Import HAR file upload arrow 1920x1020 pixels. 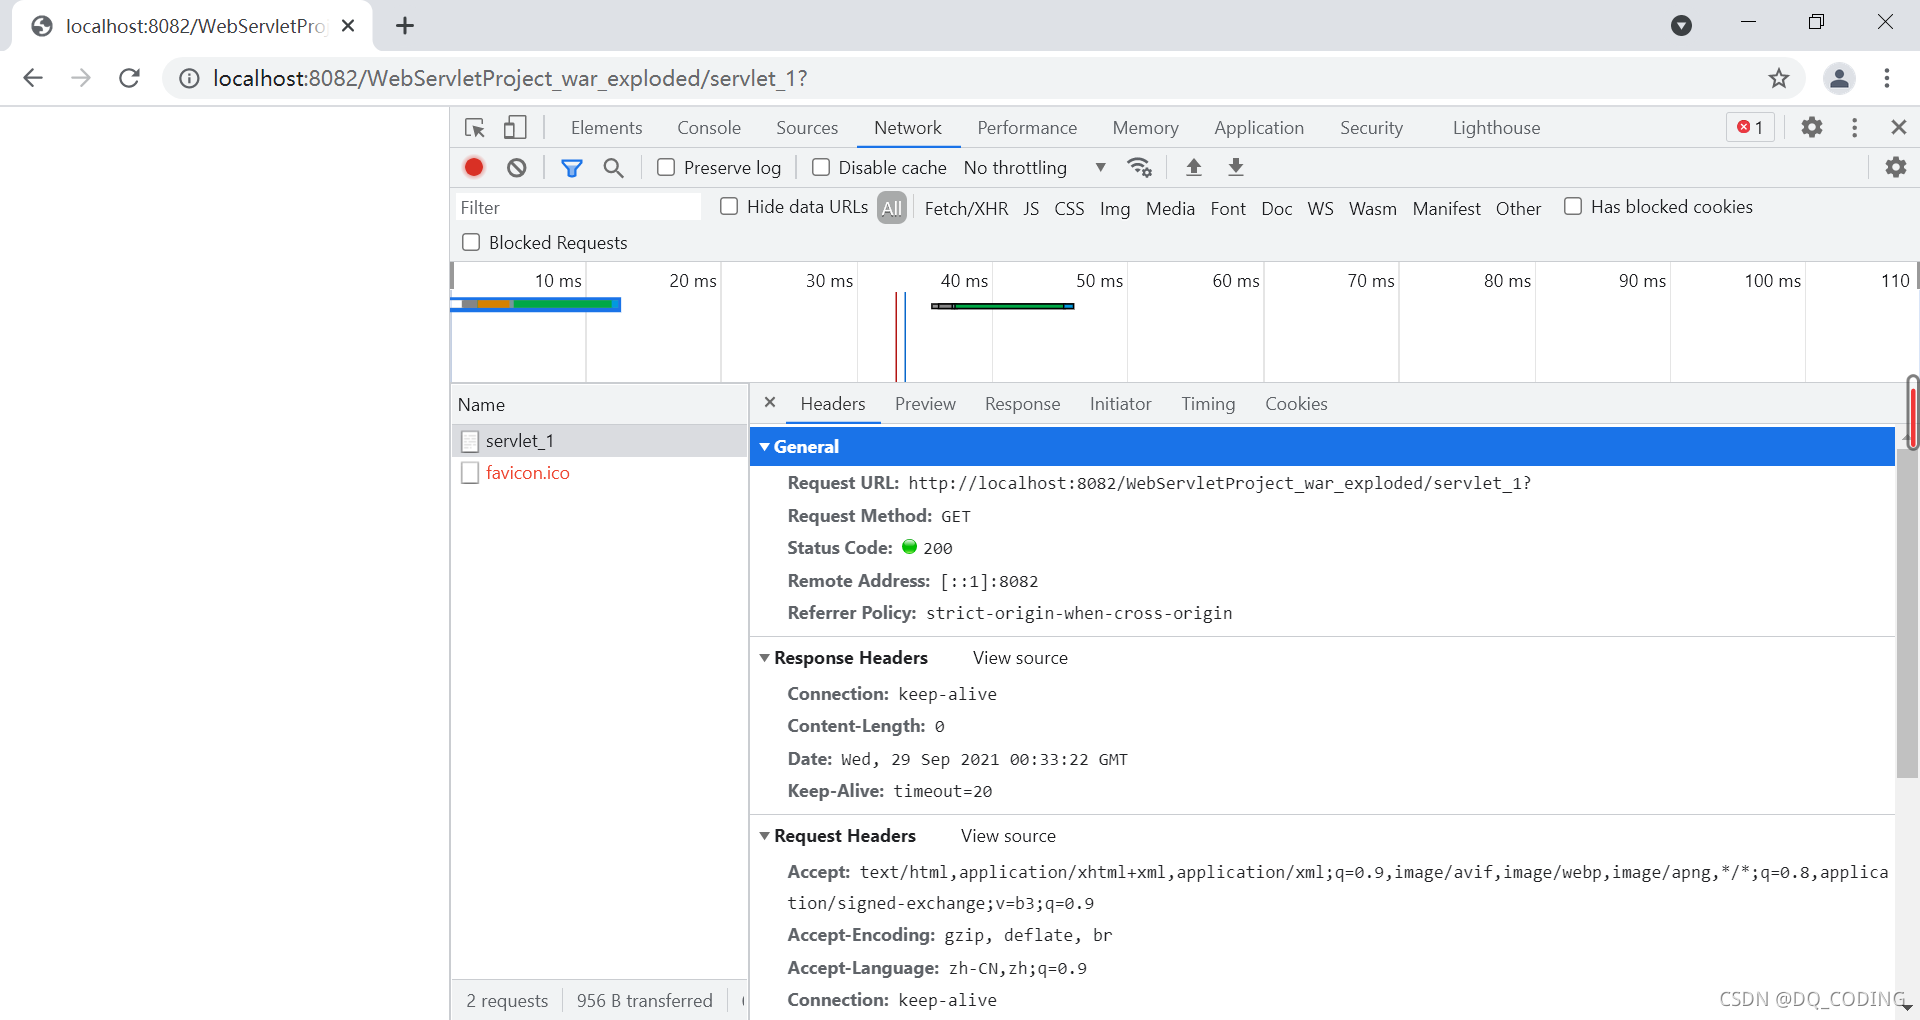pyautogui.click(x=1193, y=167)
